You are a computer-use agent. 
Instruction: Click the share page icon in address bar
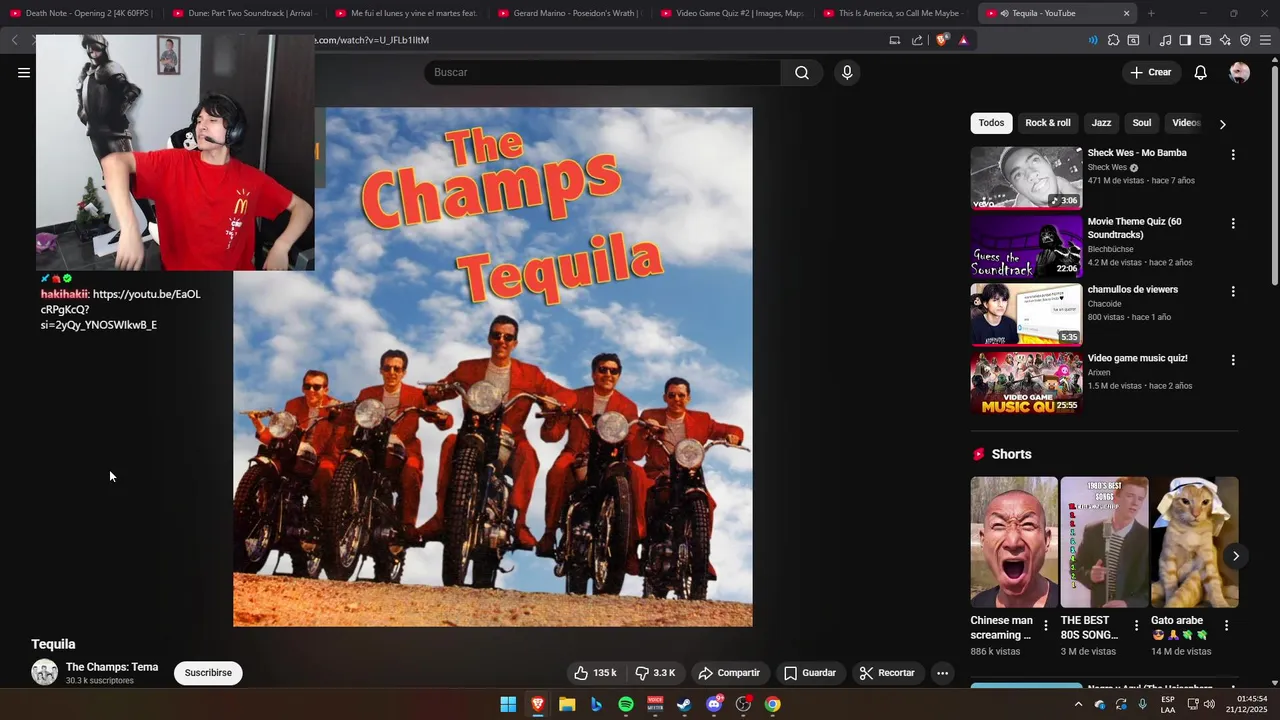[x=917, y=40]
